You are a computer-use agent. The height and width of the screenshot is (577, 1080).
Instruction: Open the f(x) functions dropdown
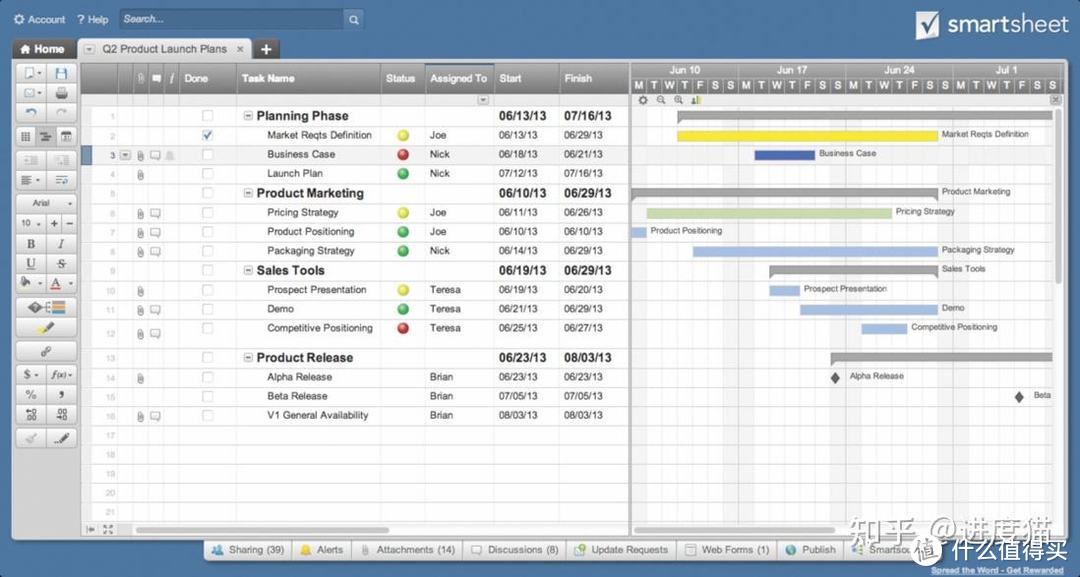(x=61, y=375)
